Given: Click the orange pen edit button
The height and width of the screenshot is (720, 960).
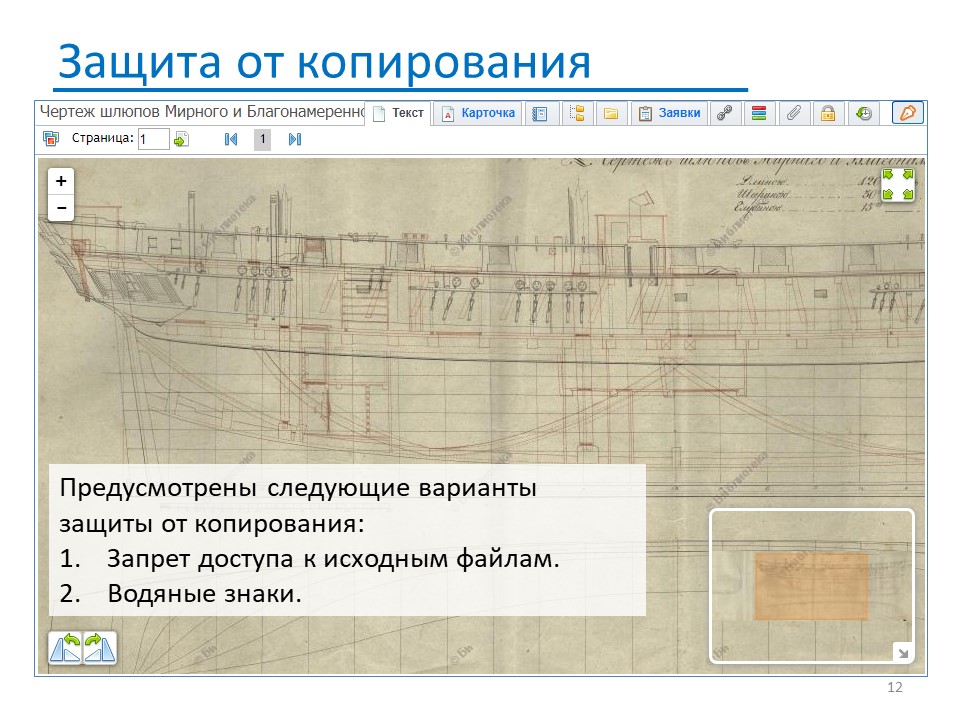Looking at the screenshot, I should coord(907,113).
